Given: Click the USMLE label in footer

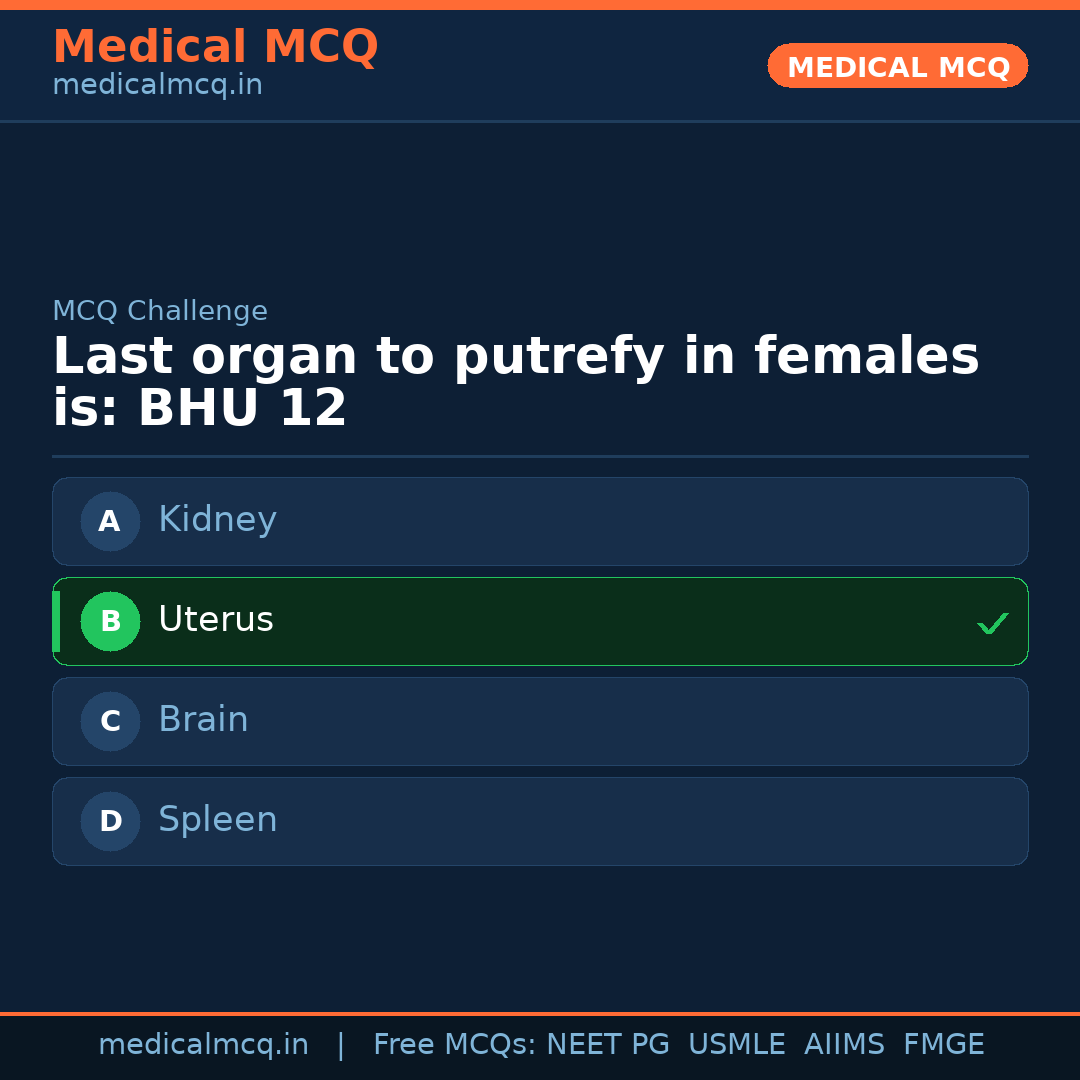Looking at the screenshot, I should tap(737, 1044).
